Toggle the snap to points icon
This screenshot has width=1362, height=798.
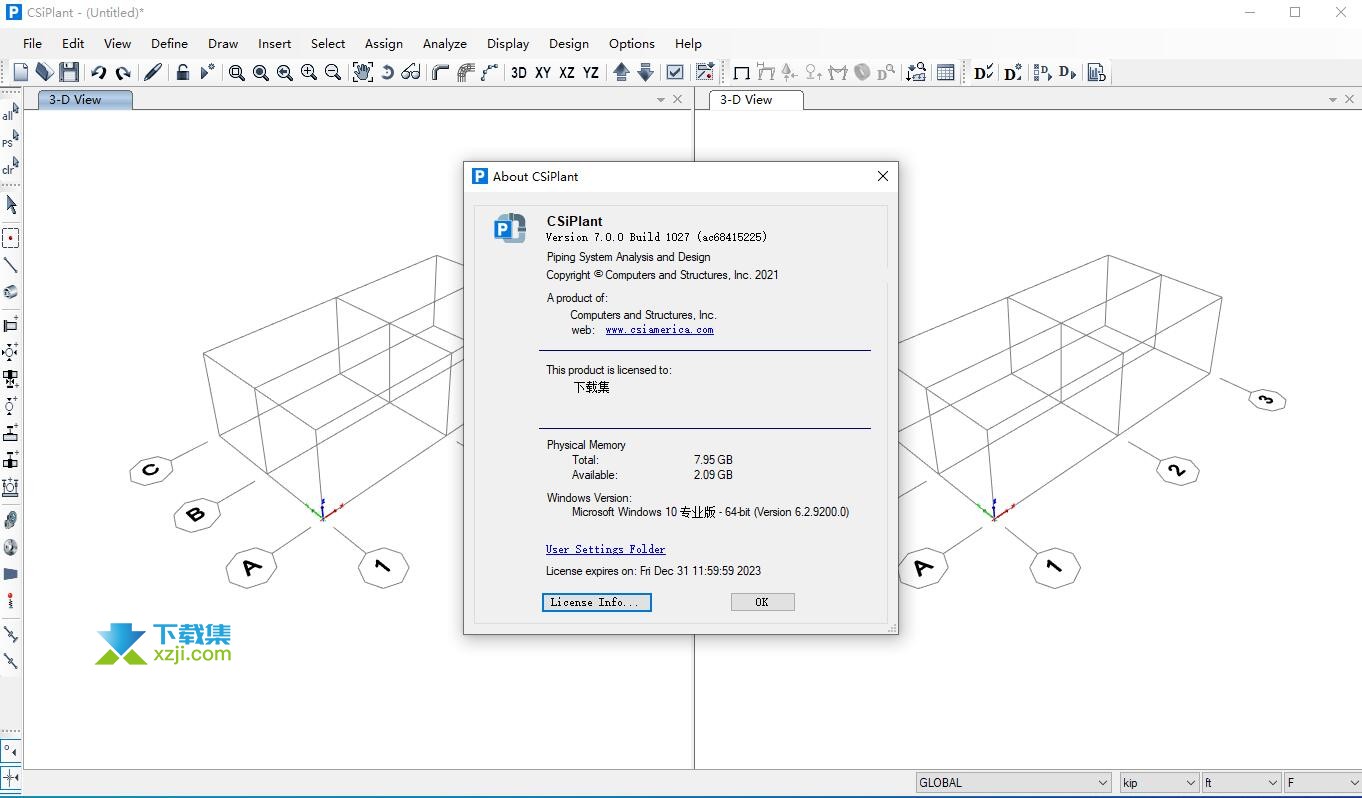point(10,750)
